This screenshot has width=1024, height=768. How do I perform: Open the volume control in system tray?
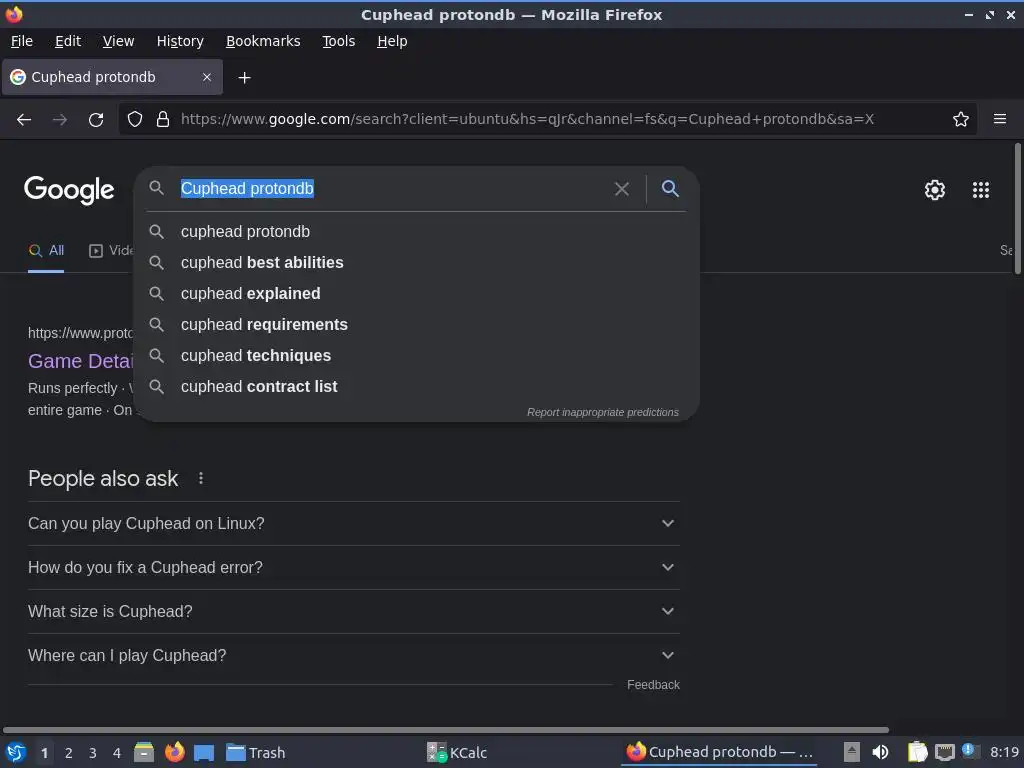tap(880, 752)
